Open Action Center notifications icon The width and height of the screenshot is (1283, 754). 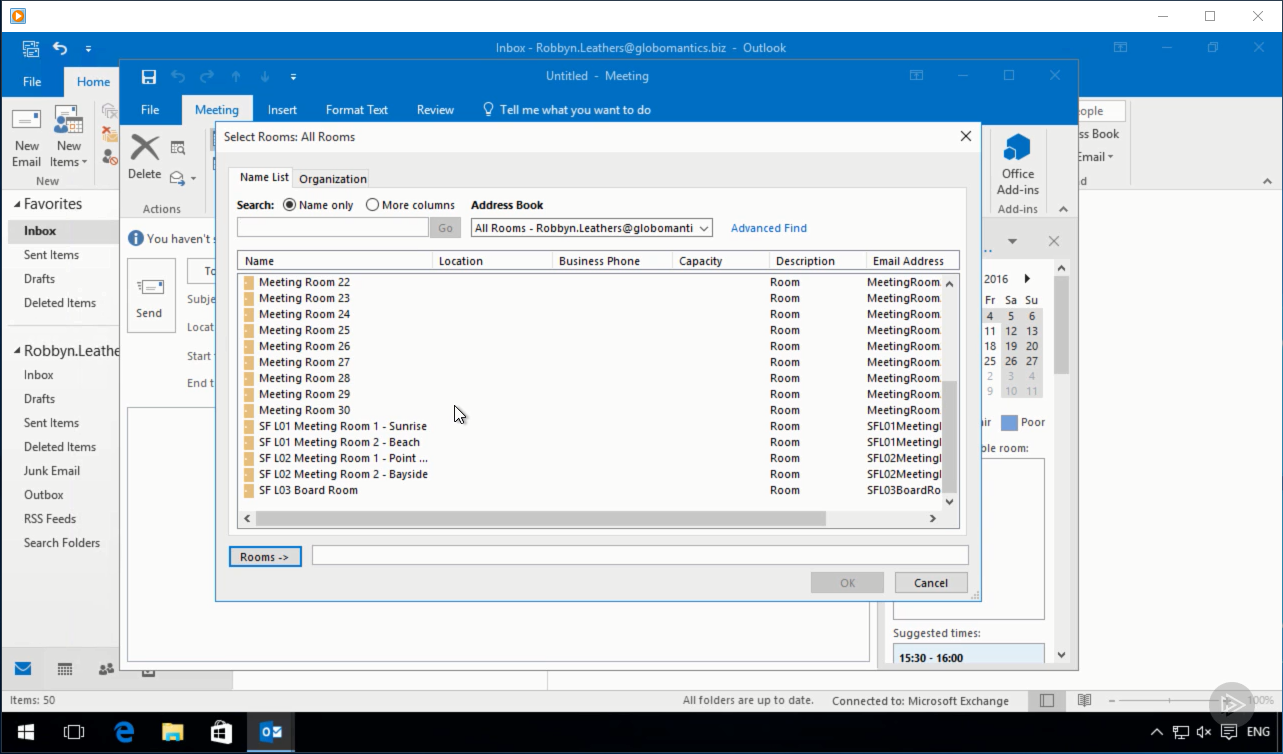(1231, 732)
